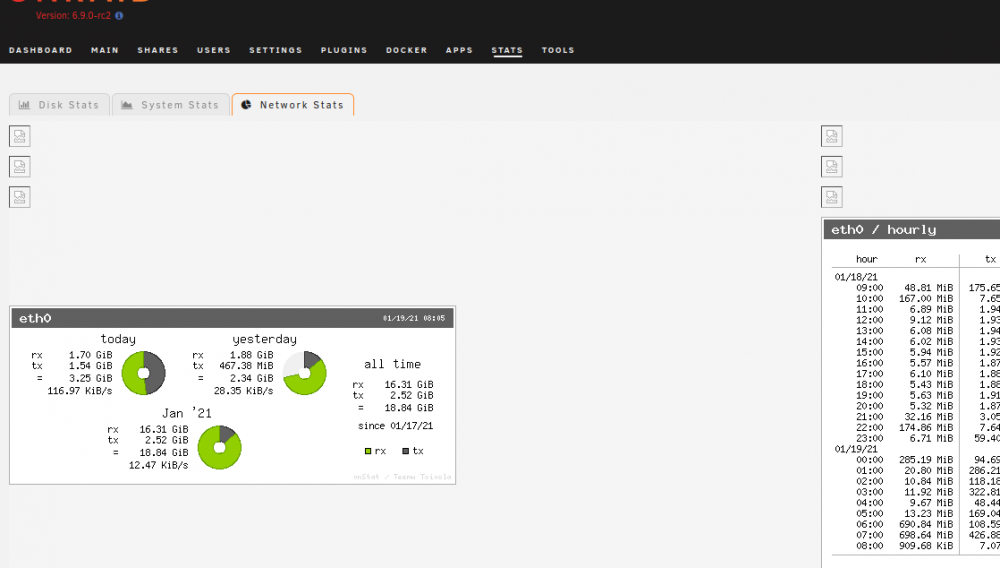Screen dimensions: 1000x568
Task: Click the gray tx legend swatch
Action: (406, 451)
